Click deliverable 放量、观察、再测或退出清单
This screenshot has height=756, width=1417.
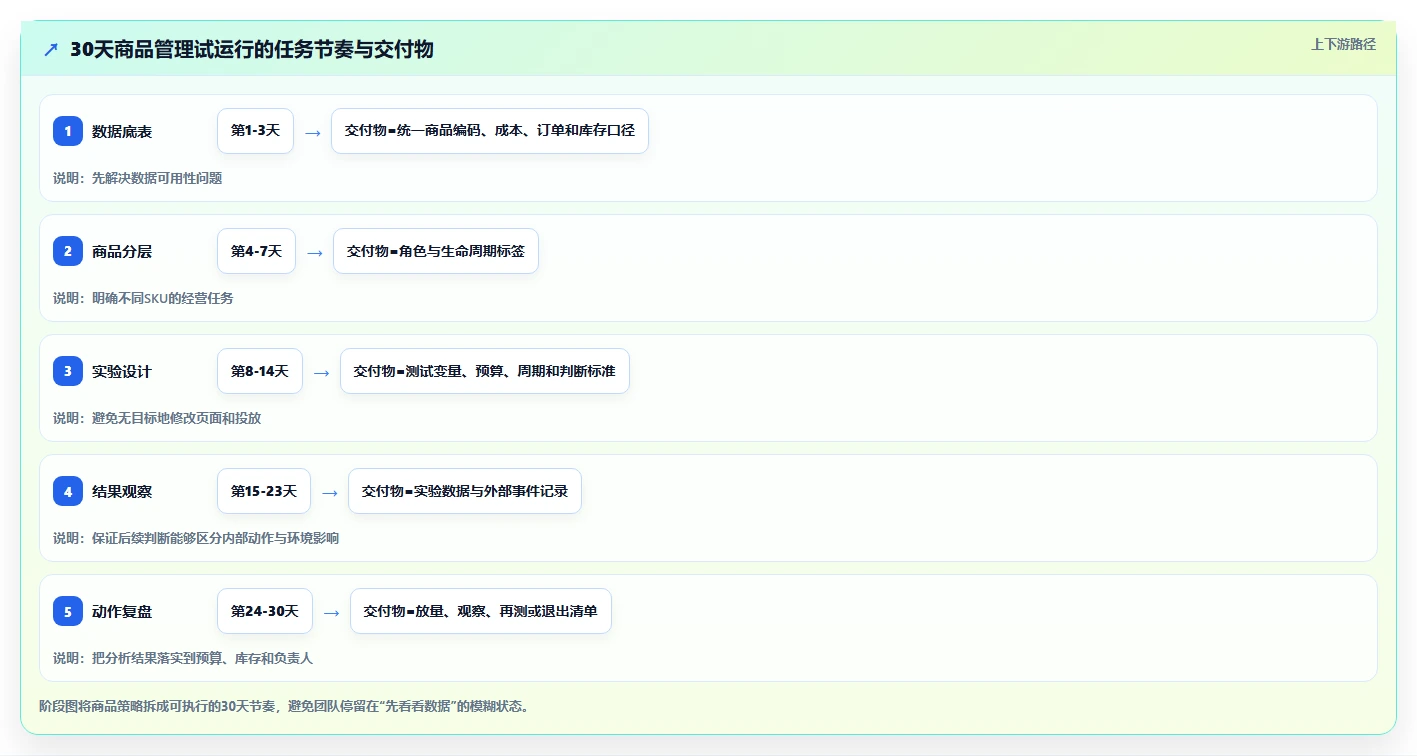(x=481, y=611)
